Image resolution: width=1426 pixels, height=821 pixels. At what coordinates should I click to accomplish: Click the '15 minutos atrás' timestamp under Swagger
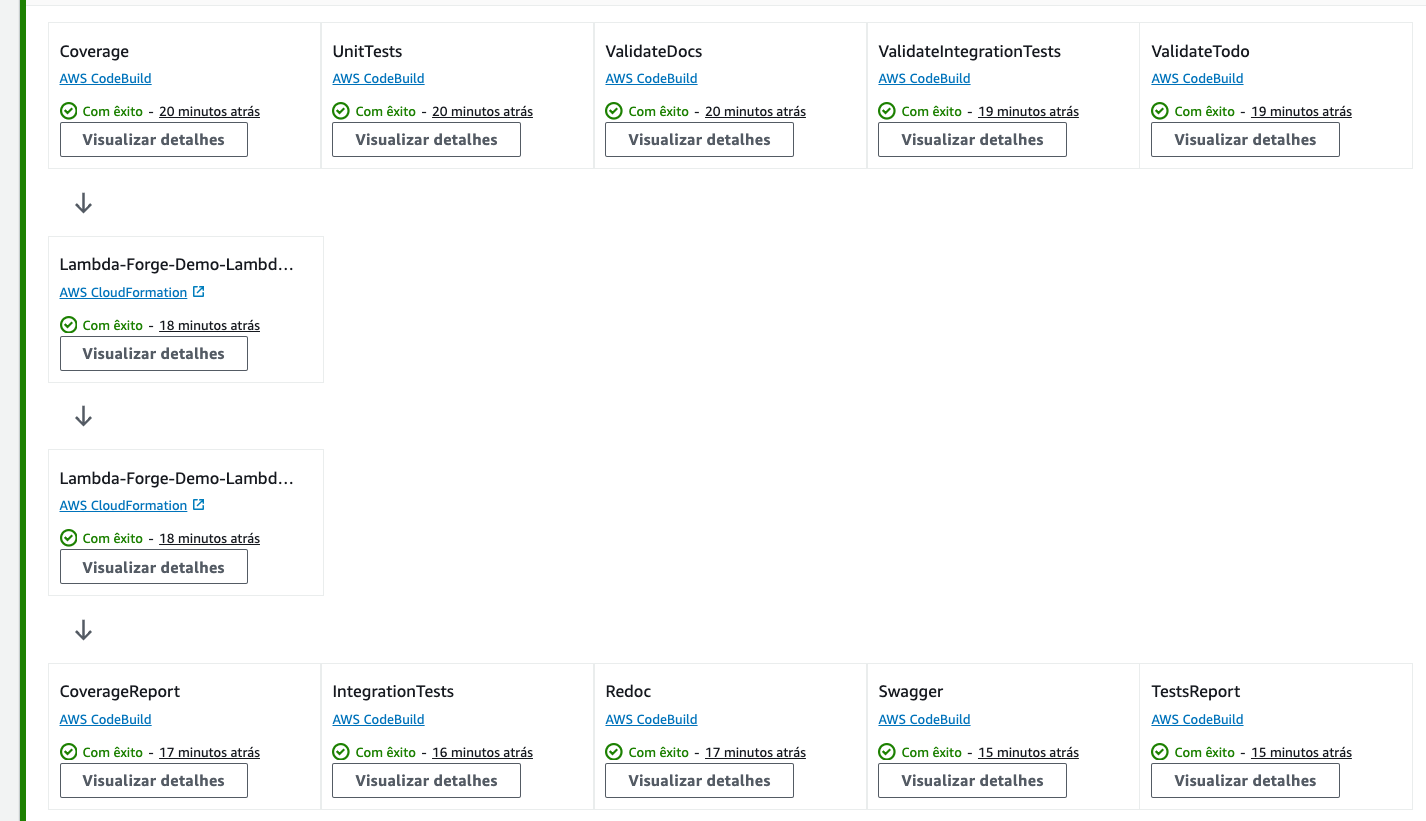coord(1028,753)
